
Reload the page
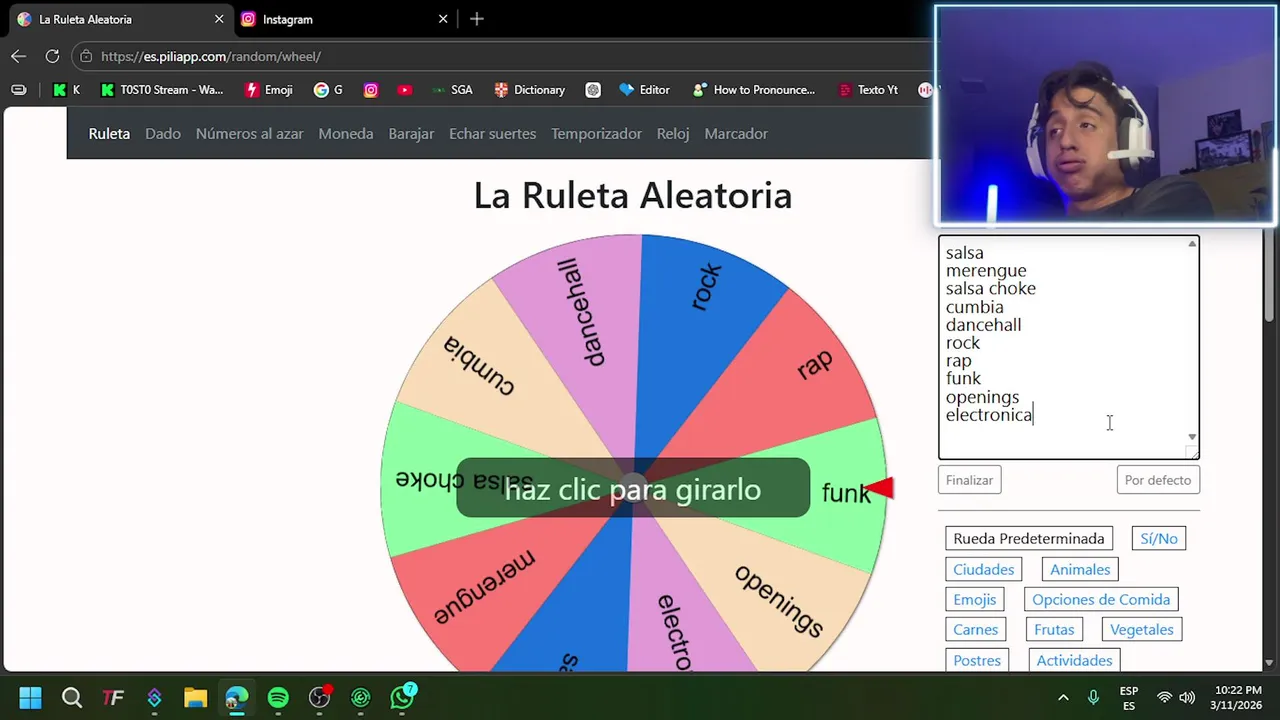click(x=52, y=57)
